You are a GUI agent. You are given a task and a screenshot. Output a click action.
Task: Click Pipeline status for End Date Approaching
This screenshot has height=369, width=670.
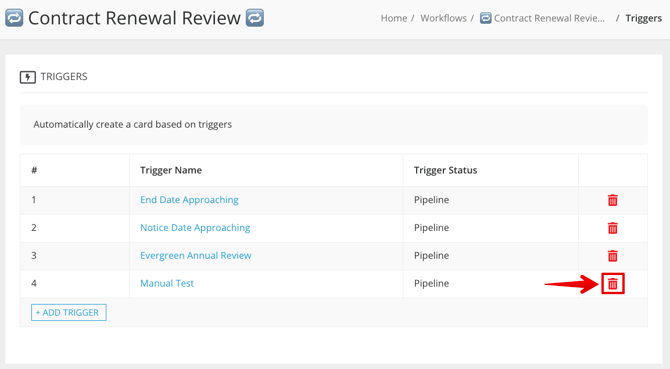pos(431,200)
